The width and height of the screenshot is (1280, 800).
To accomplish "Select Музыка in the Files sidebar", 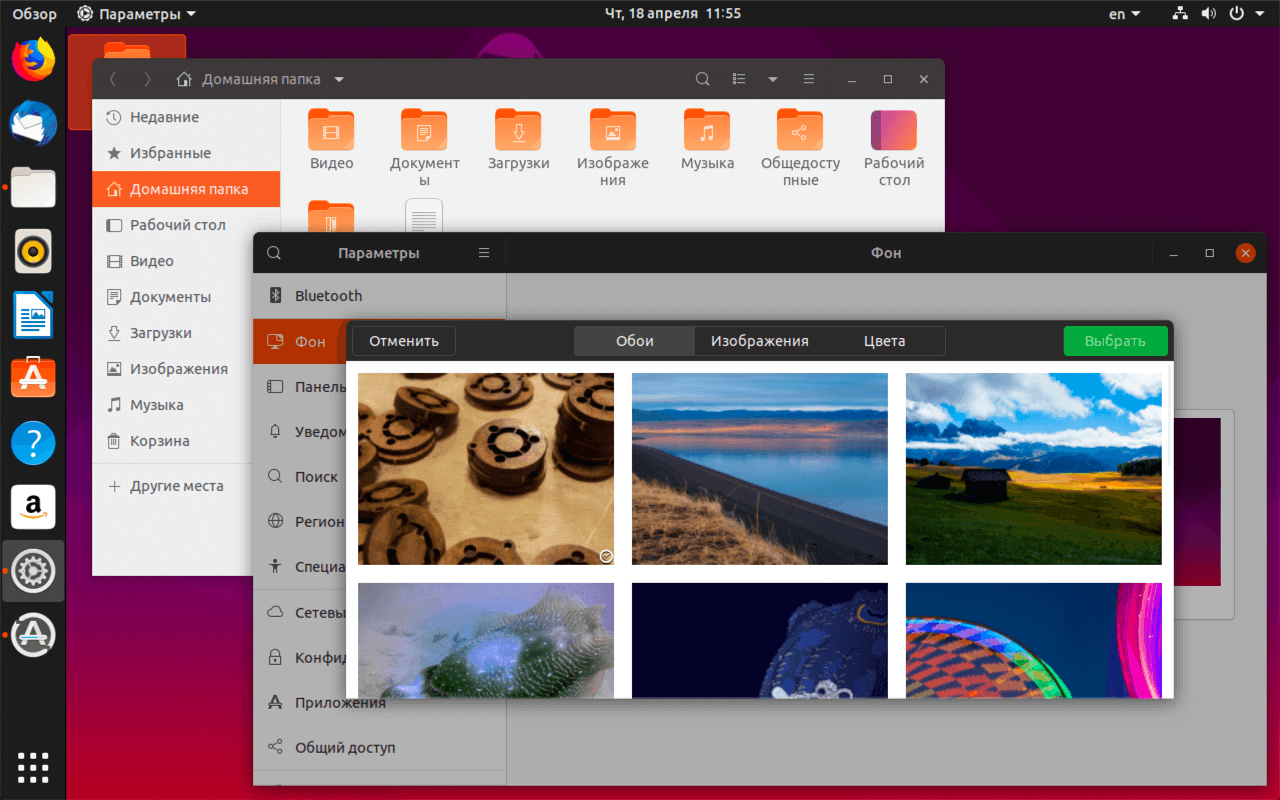I will [172, 405].
